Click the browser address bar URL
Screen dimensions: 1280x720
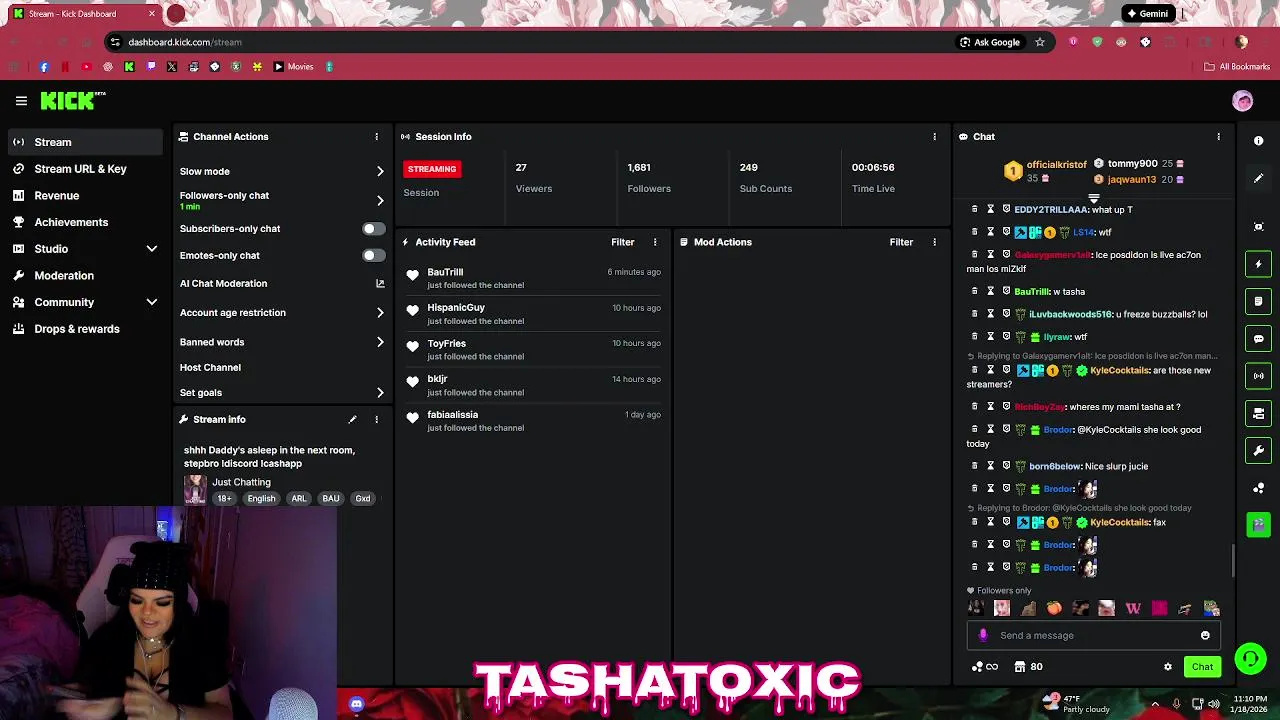coord(185,42)
